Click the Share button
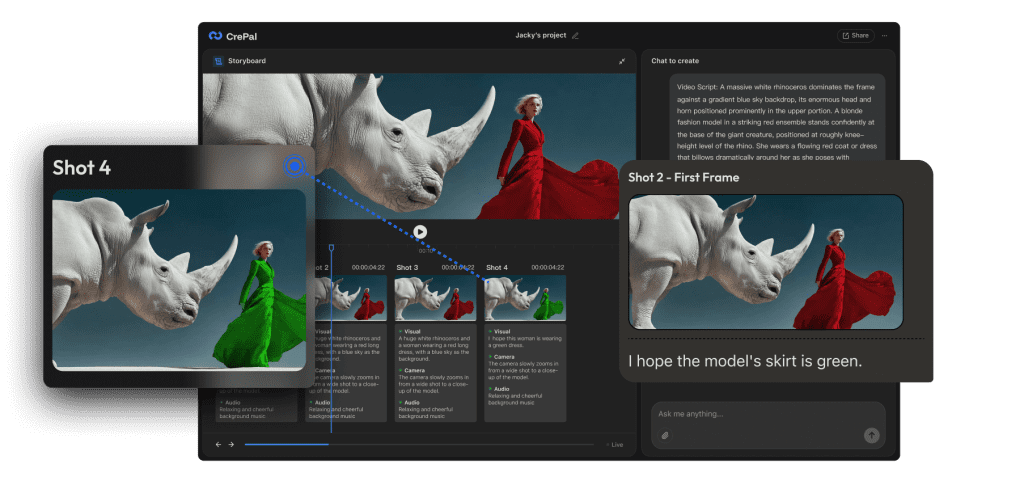This screenshot has width=1024, height=481. tap(855, 36)
